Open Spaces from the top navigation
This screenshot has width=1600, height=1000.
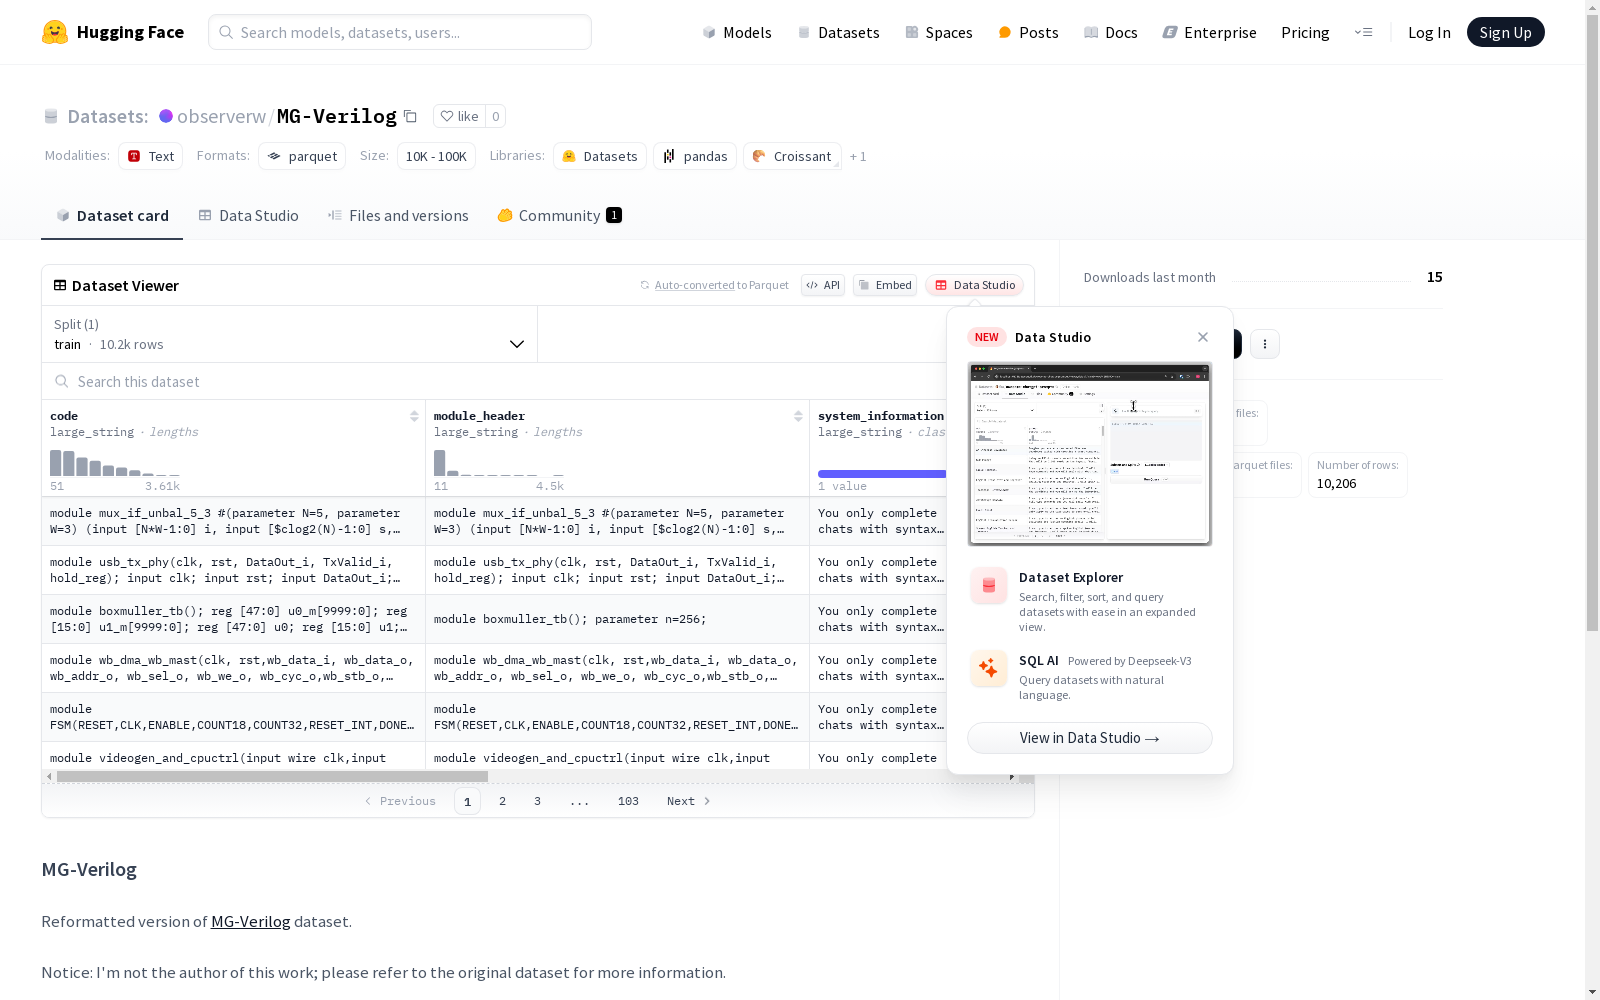pos(939,32)
